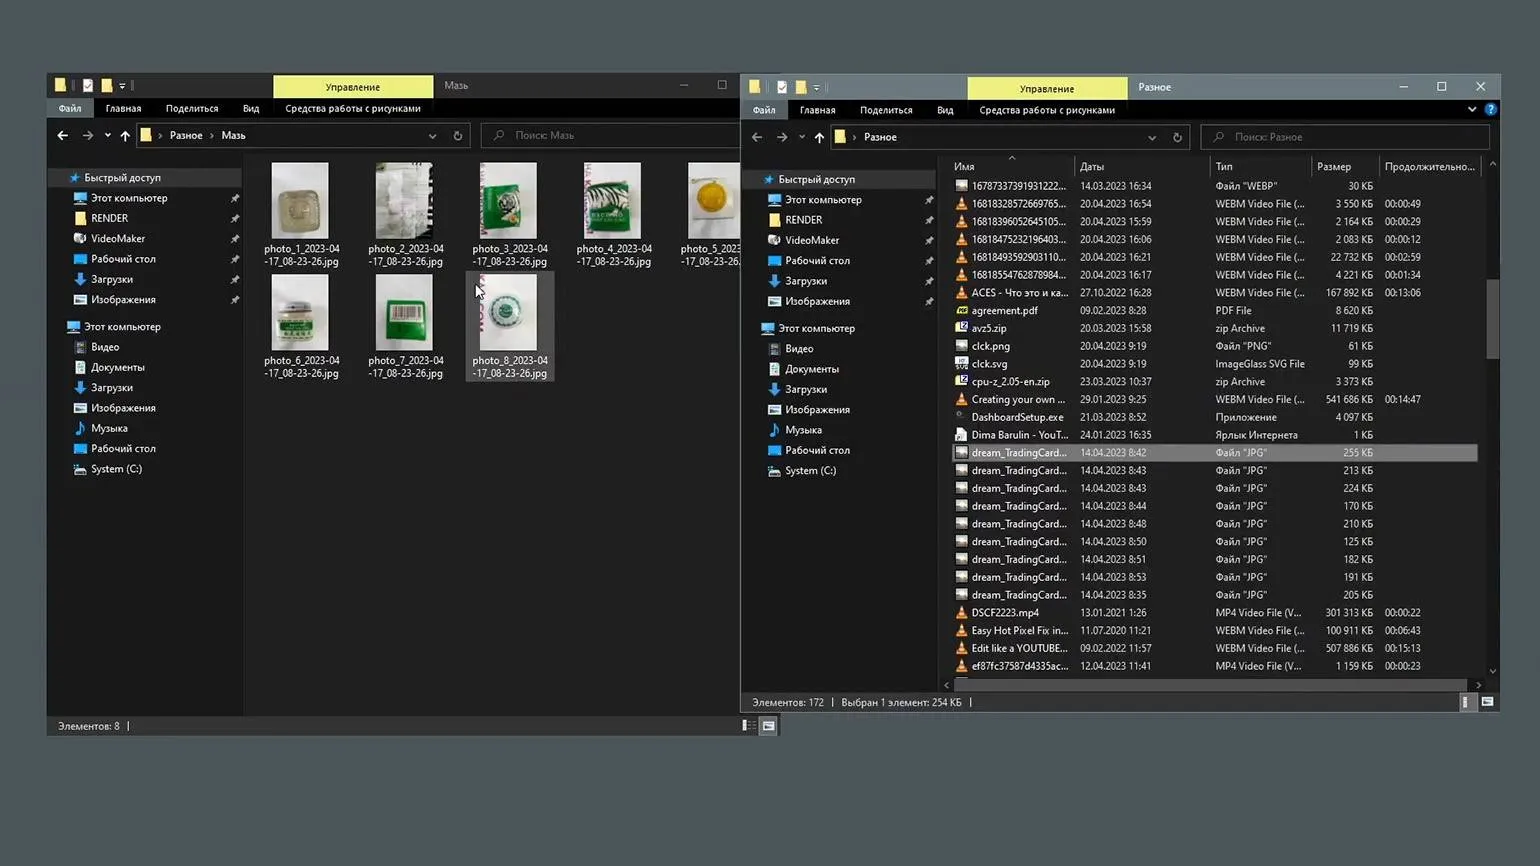Refresh the Разное folder view

[x=1177, y=137]
